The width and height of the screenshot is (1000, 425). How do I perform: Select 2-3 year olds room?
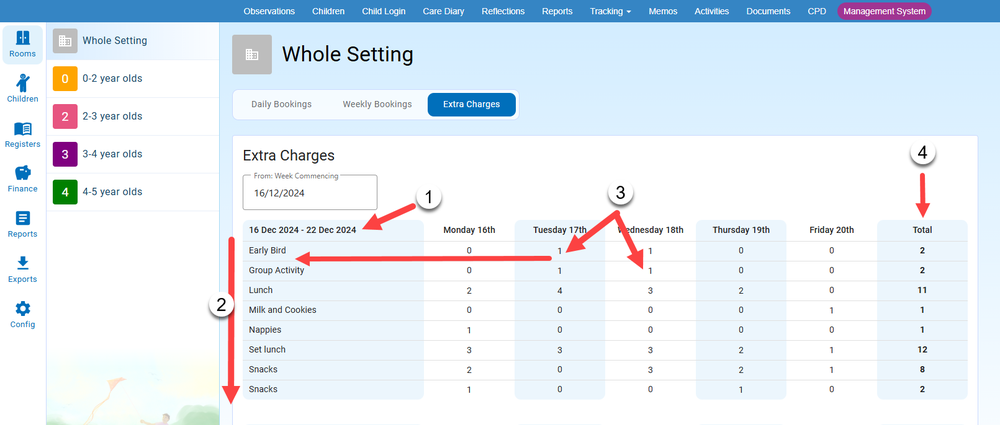pos(133,116)
